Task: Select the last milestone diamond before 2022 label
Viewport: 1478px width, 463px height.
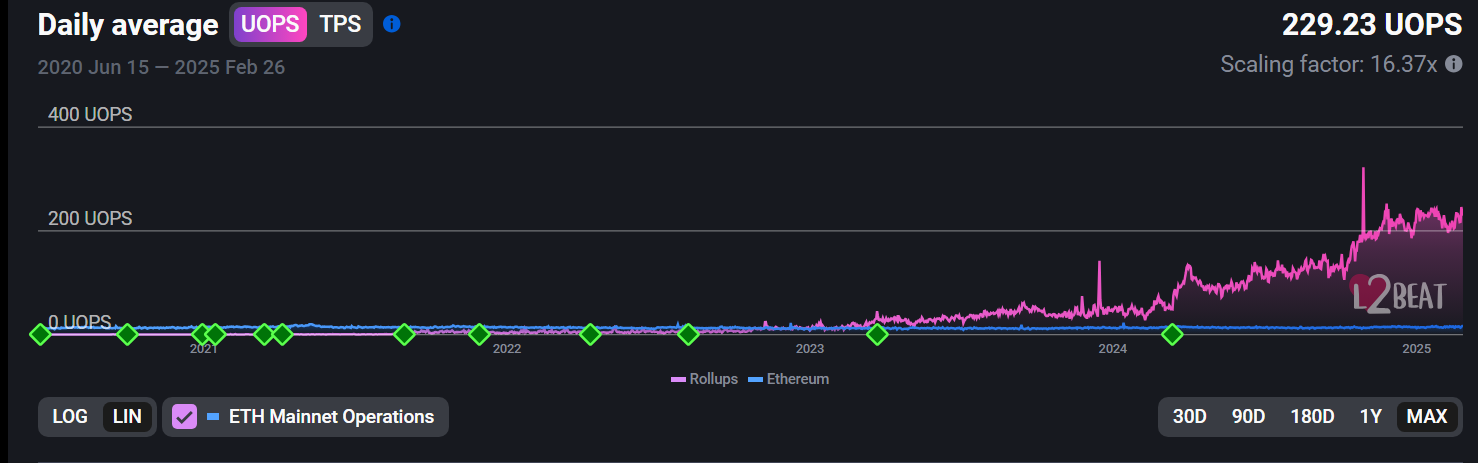Action: point(479,334)
